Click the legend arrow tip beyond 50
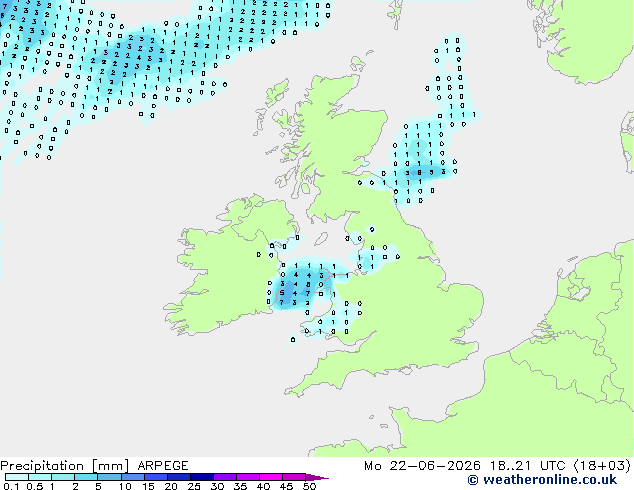The width and height of the screenshot is (634, 490). [317, 477]
